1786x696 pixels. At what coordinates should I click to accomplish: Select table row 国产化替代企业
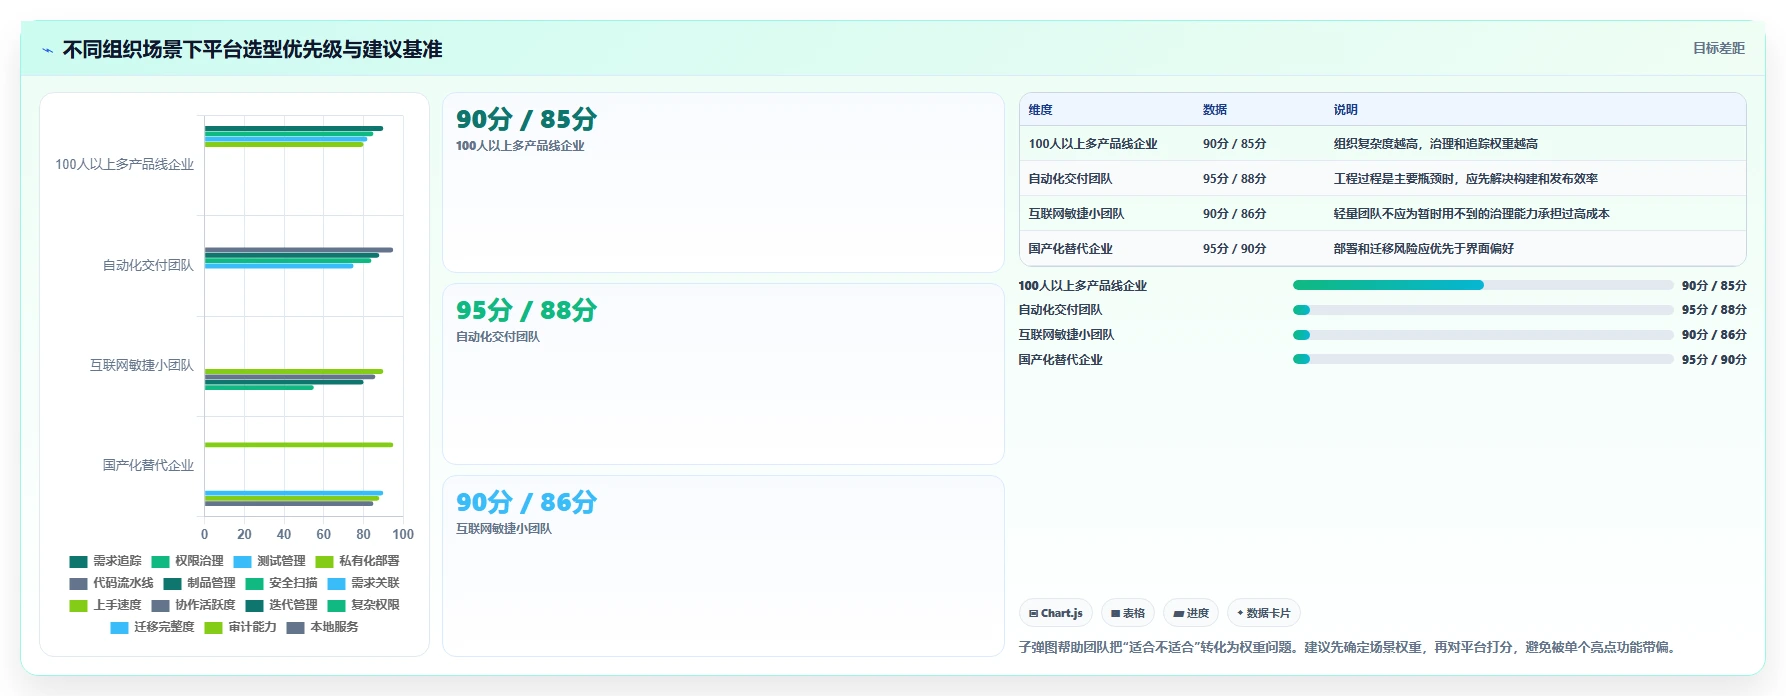pyautogui.click(x=1383, y=248)
